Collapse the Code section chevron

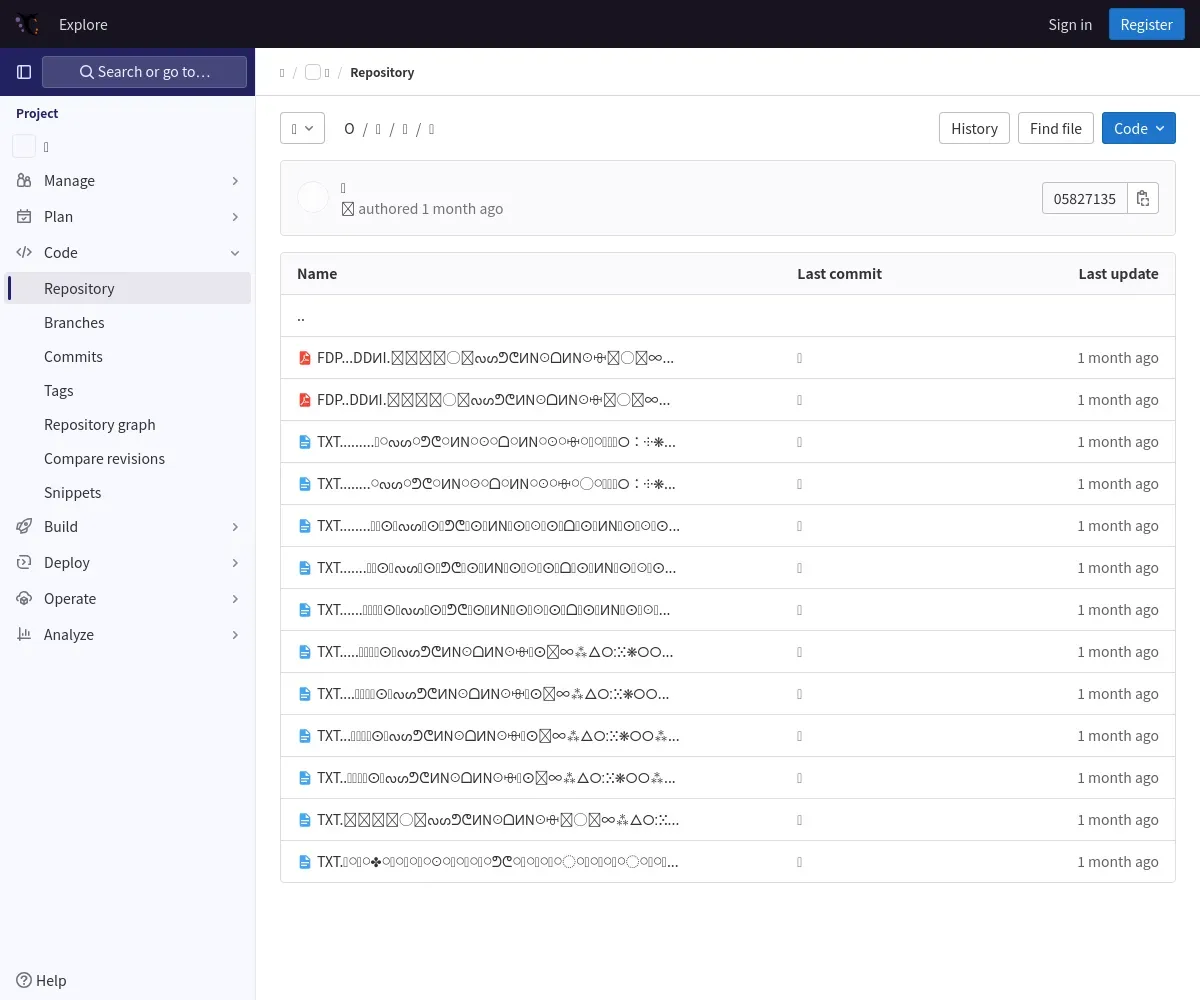pyautogui.click(x=235, y=252)
